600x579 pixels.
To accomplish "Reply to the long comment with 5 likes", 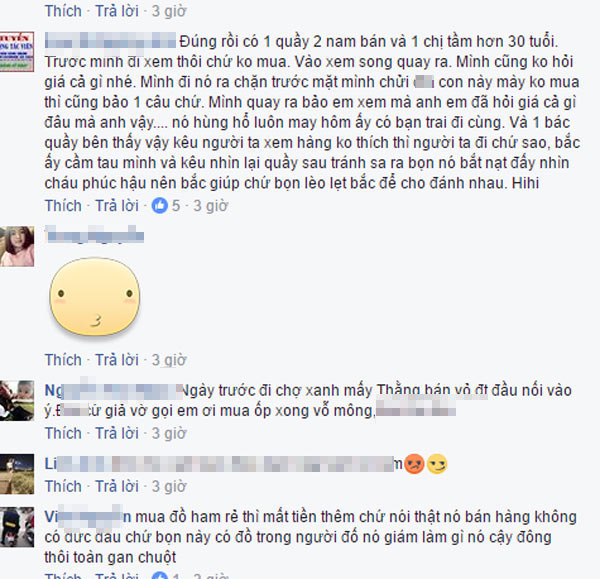I will pos(117,206).
